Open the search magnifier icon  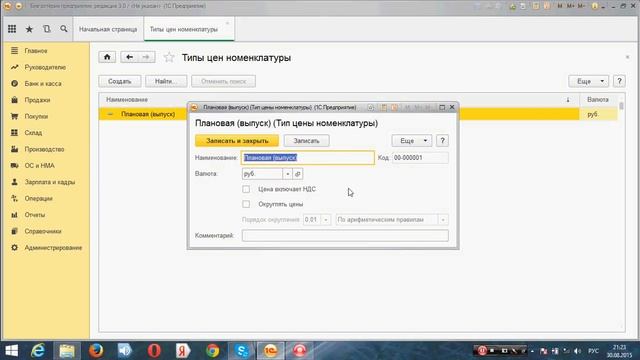pos(64,29)
